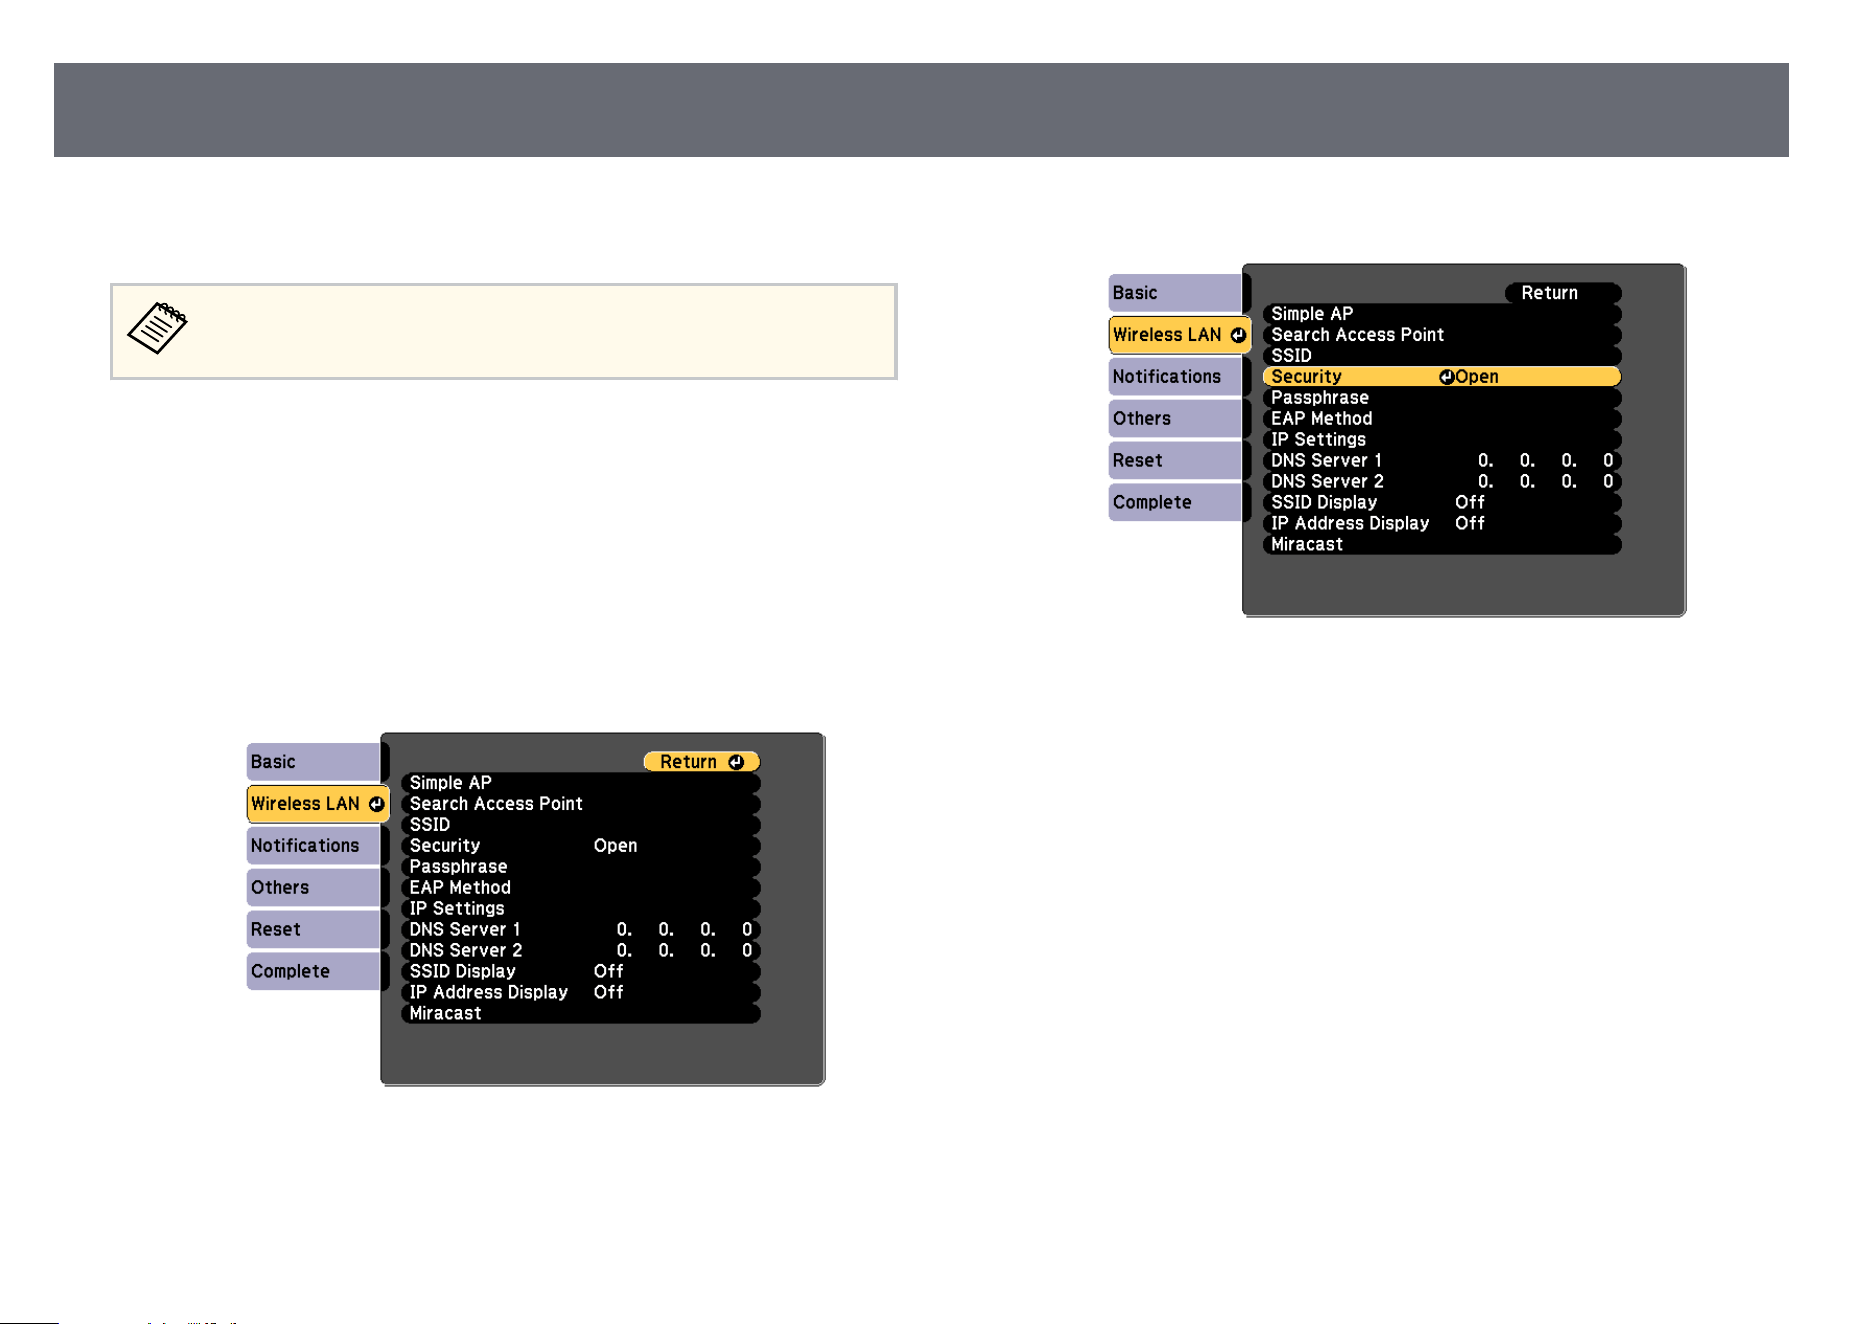This screenshot has width=1872, height=1324.
Task: Select EAP Method row in the lower menu
Action: coord(581,888)
